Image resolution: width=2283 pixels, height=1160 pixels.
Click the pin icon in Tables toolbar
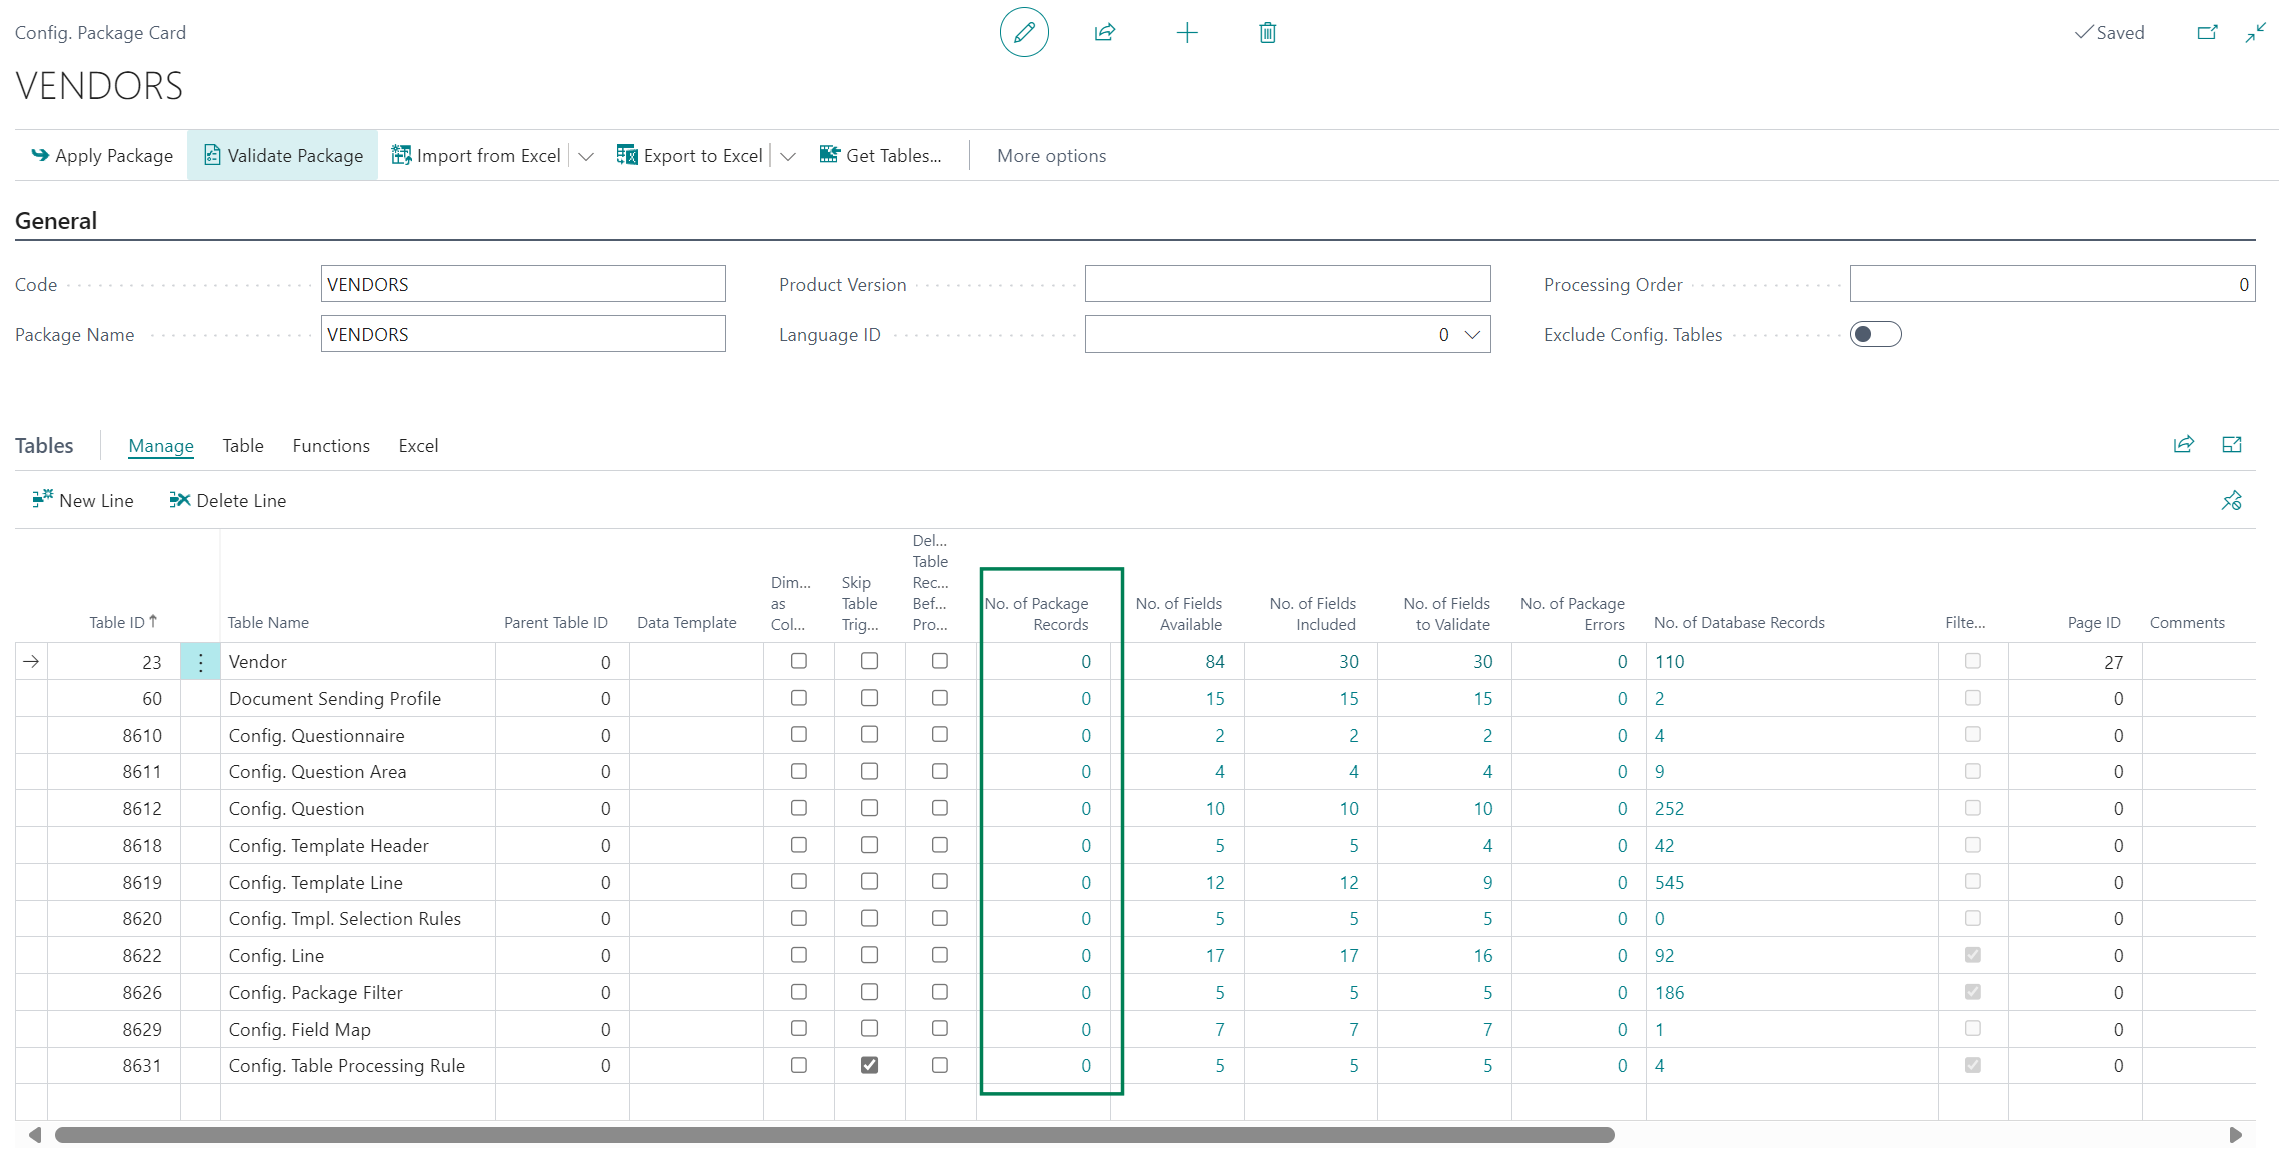click(2232, 500)
